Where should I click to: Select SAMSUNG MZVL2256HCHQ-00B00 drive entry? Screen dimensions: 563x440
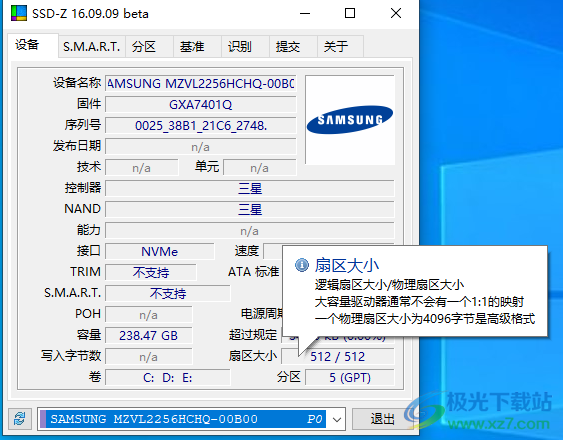[x=183, y=419]
